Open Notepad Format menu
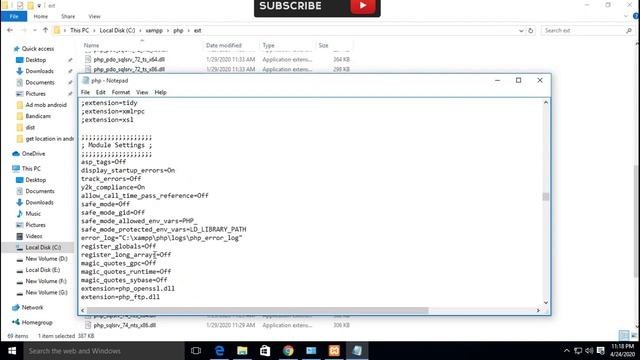Screen dimensions: 640x360 (120, 92)
